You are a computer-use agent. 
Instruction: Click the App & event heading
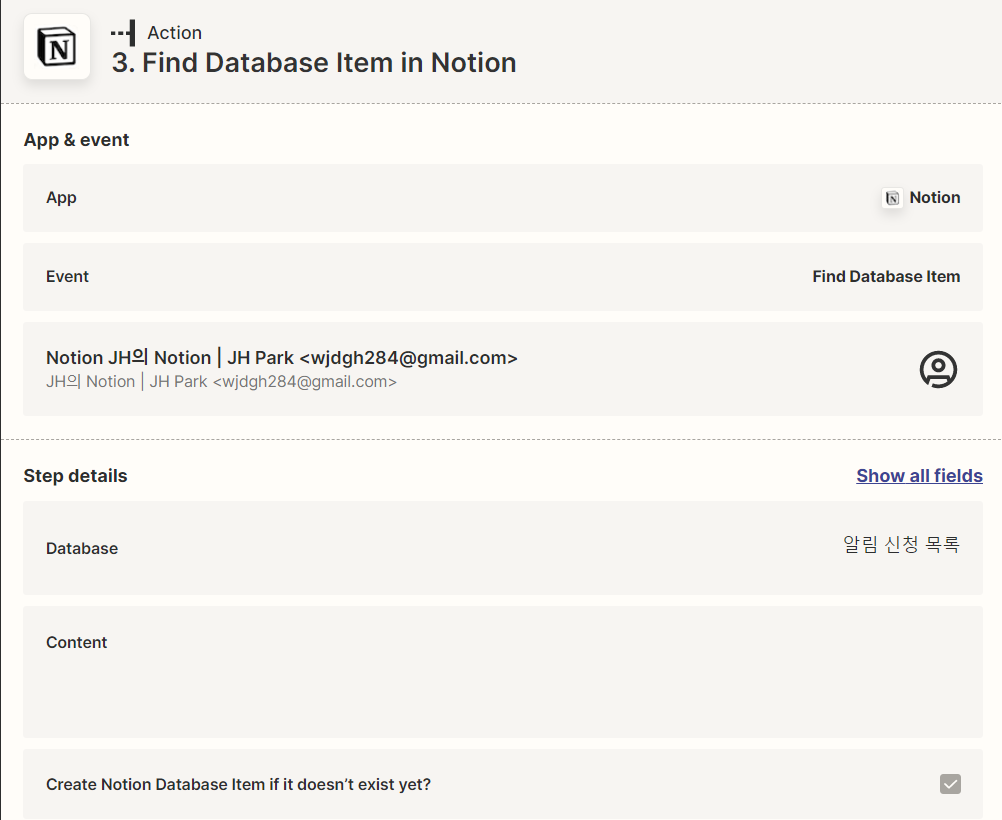(x=76, y=140)
